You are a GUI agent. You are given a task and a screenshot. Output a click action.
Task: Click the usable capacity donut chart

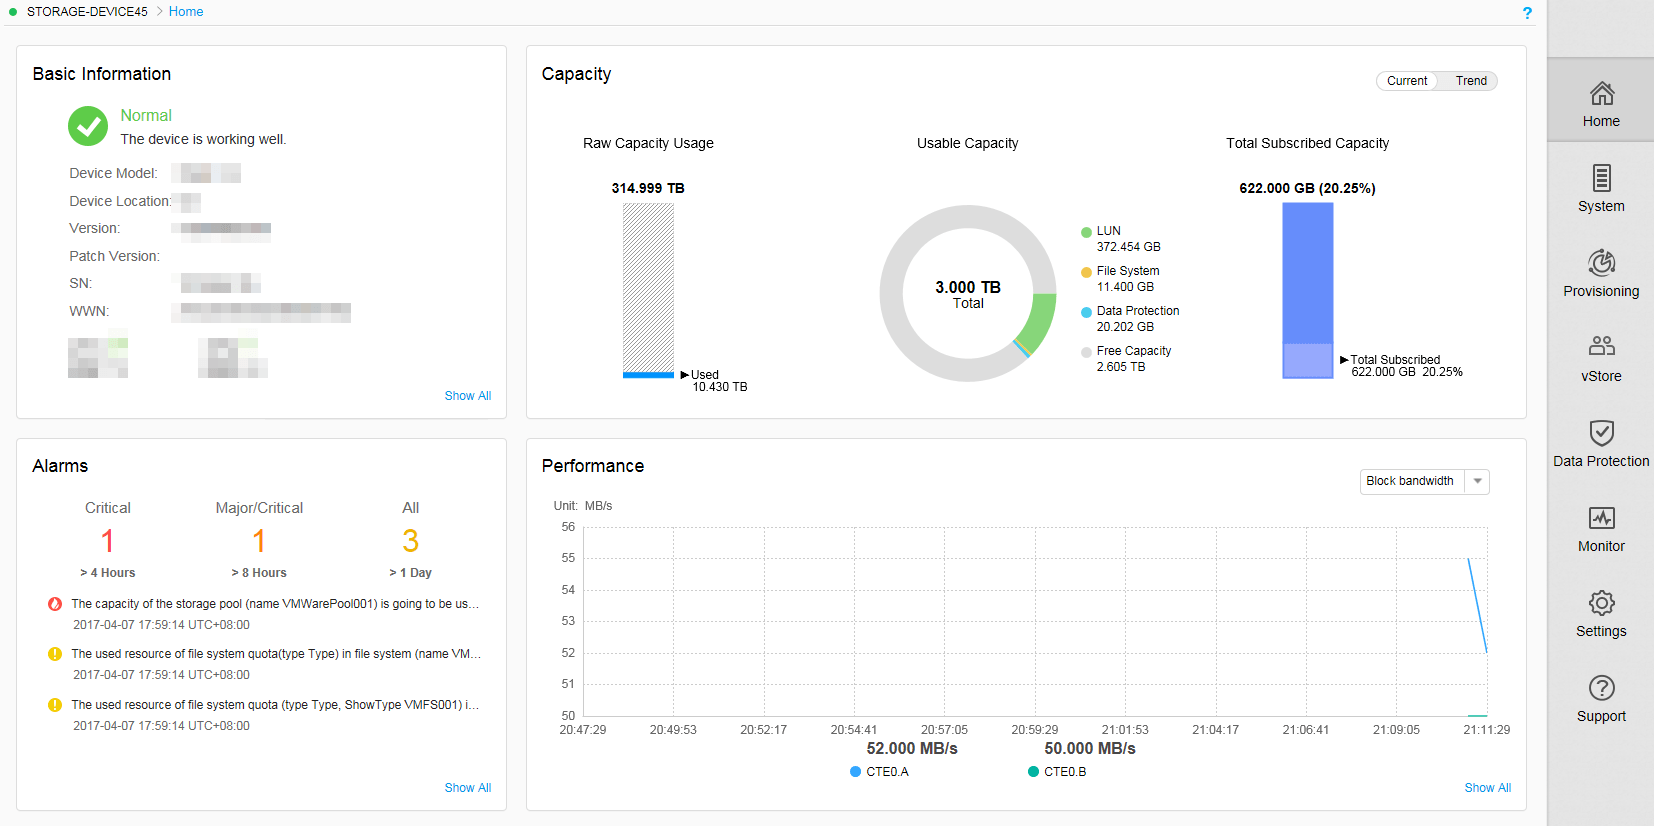(x=968, y=293)
